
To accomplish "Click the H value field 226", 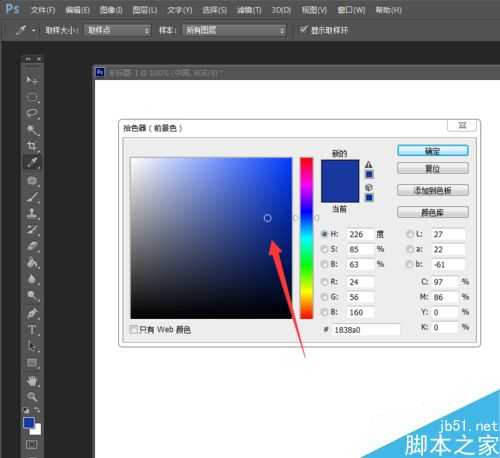I will [x=360, y=234].
